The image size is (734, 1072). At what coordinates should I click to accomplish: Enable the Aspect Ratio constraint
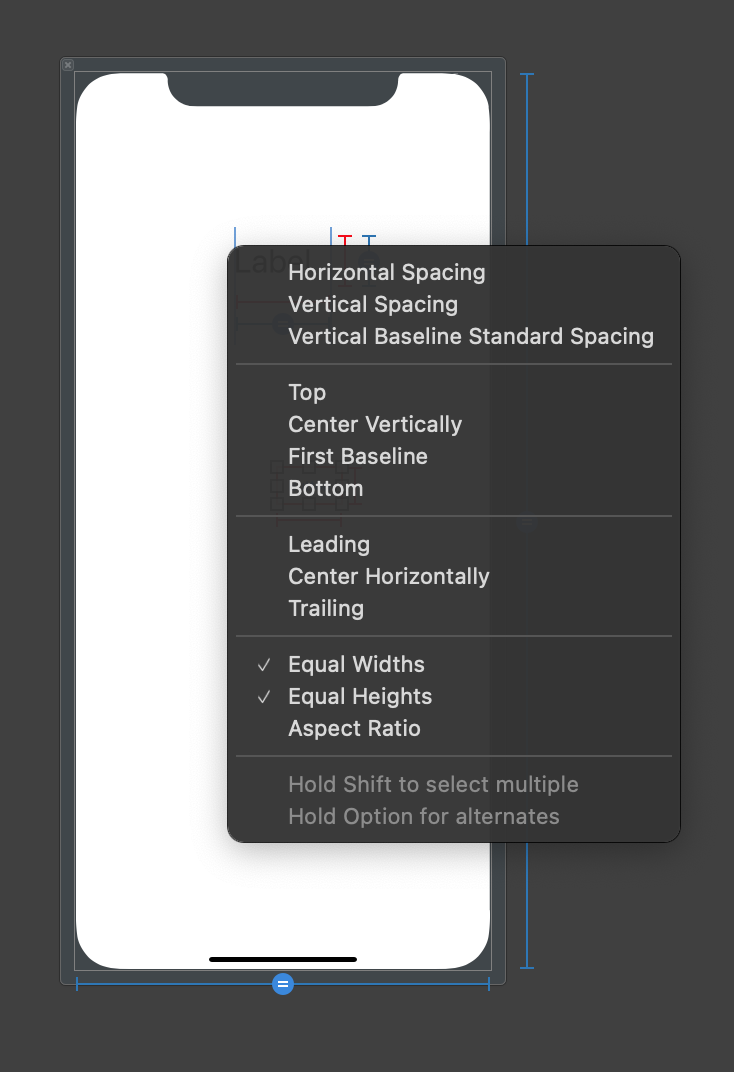(354, 728)
